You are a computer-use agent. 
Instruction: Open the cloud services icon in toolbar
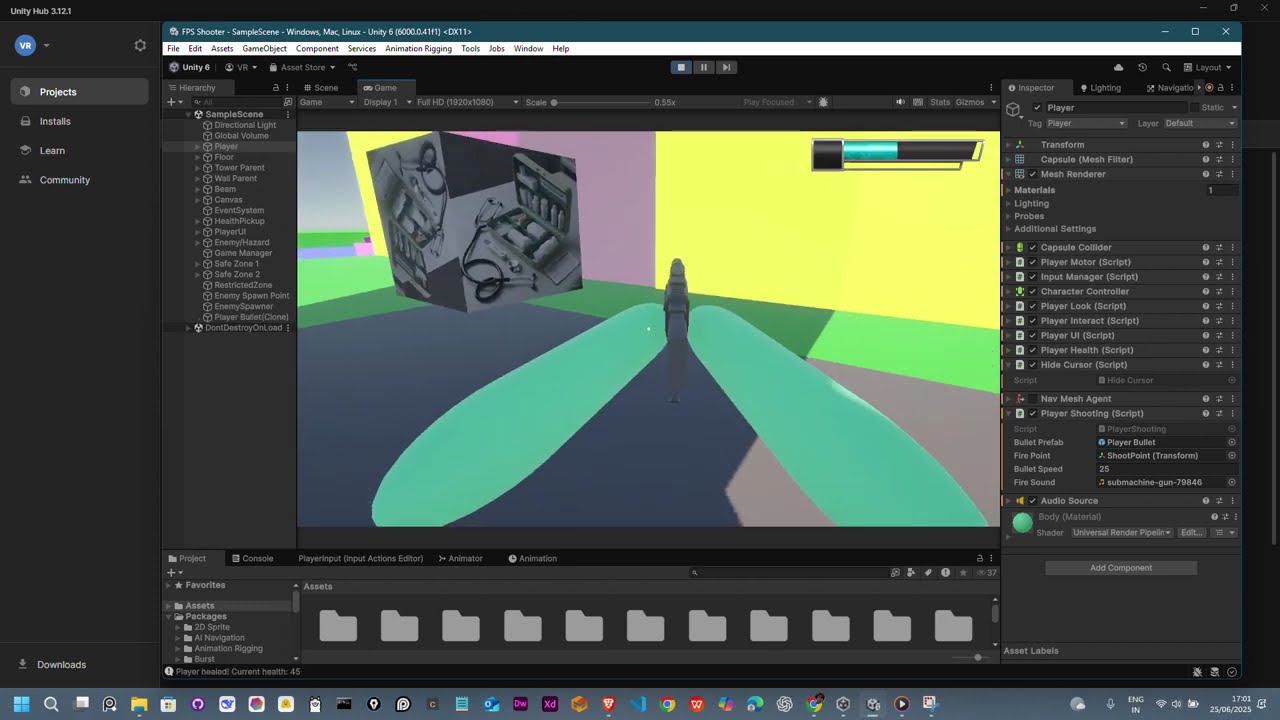(x=1118, y=67)
